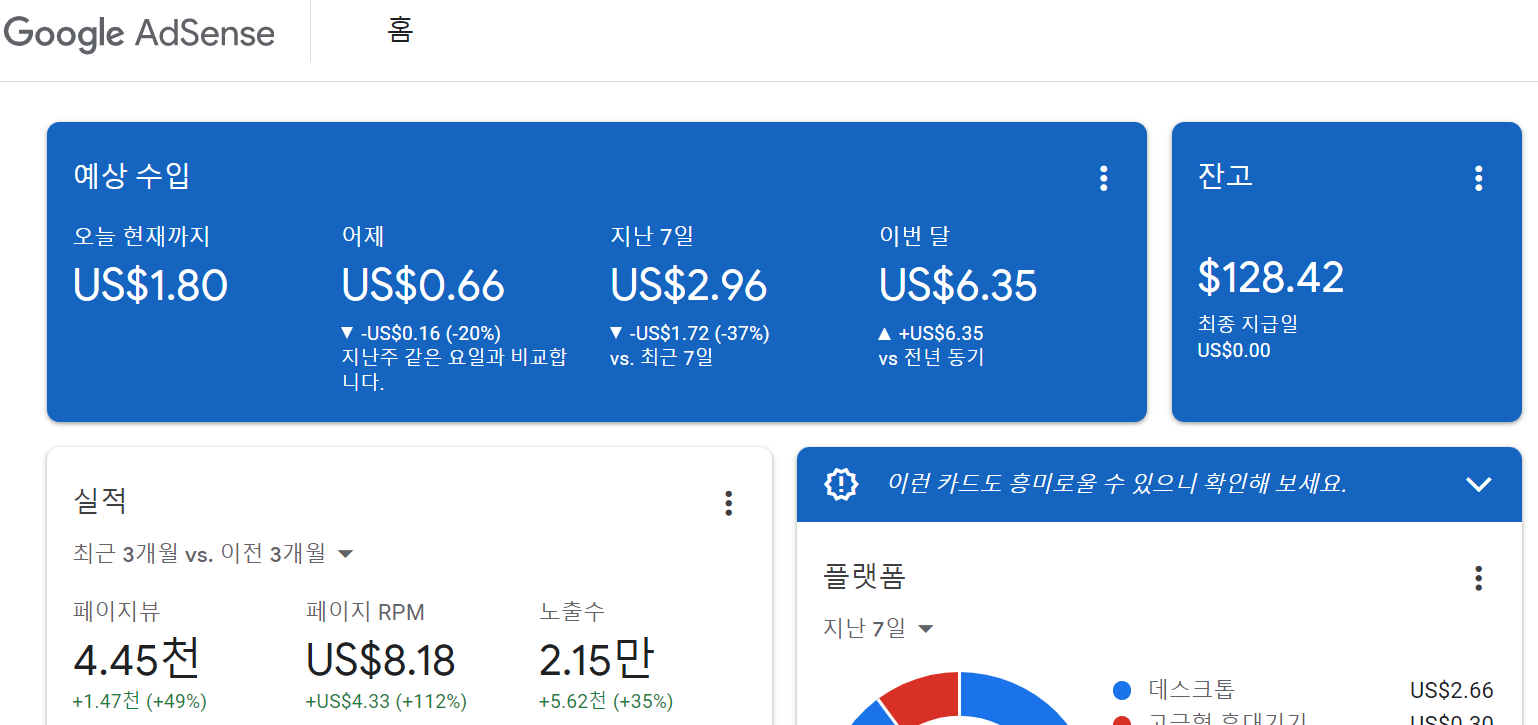The width and height of the screenshot is (1538, 725).
Task: Collapse the suggested cards banner chevron
Action: [1478, 484]
